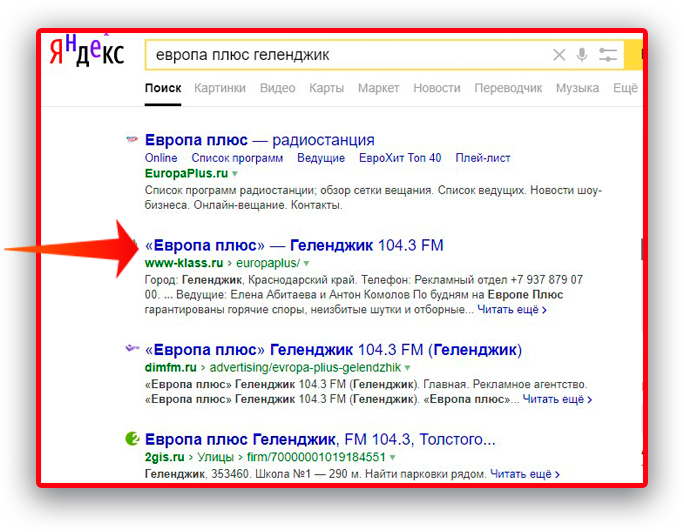Activate microphone voice search icon
Screen dimensions: 684x532
(x=581, y=55)
